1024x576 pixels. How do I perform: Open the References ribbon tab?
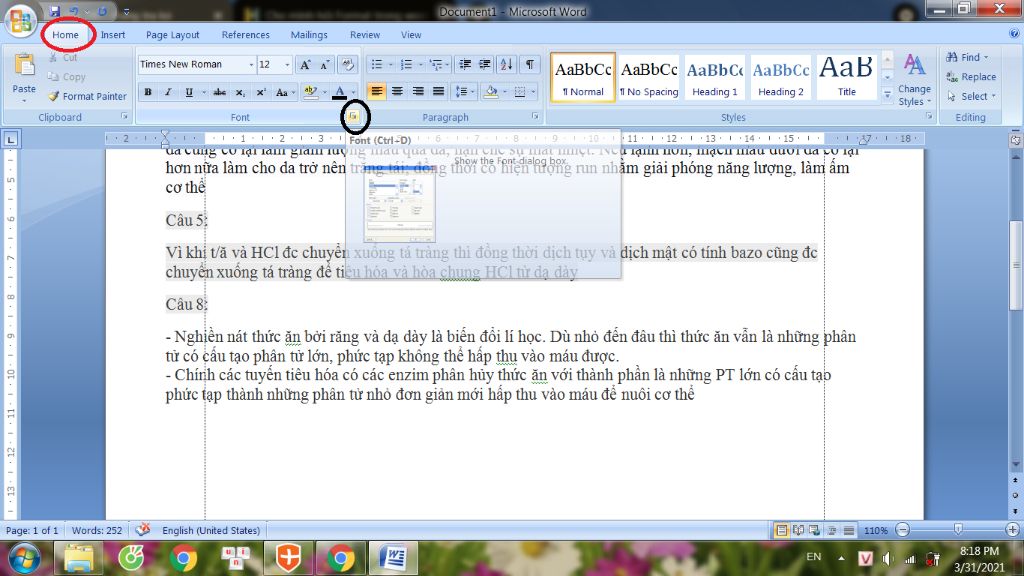(246, 35)
